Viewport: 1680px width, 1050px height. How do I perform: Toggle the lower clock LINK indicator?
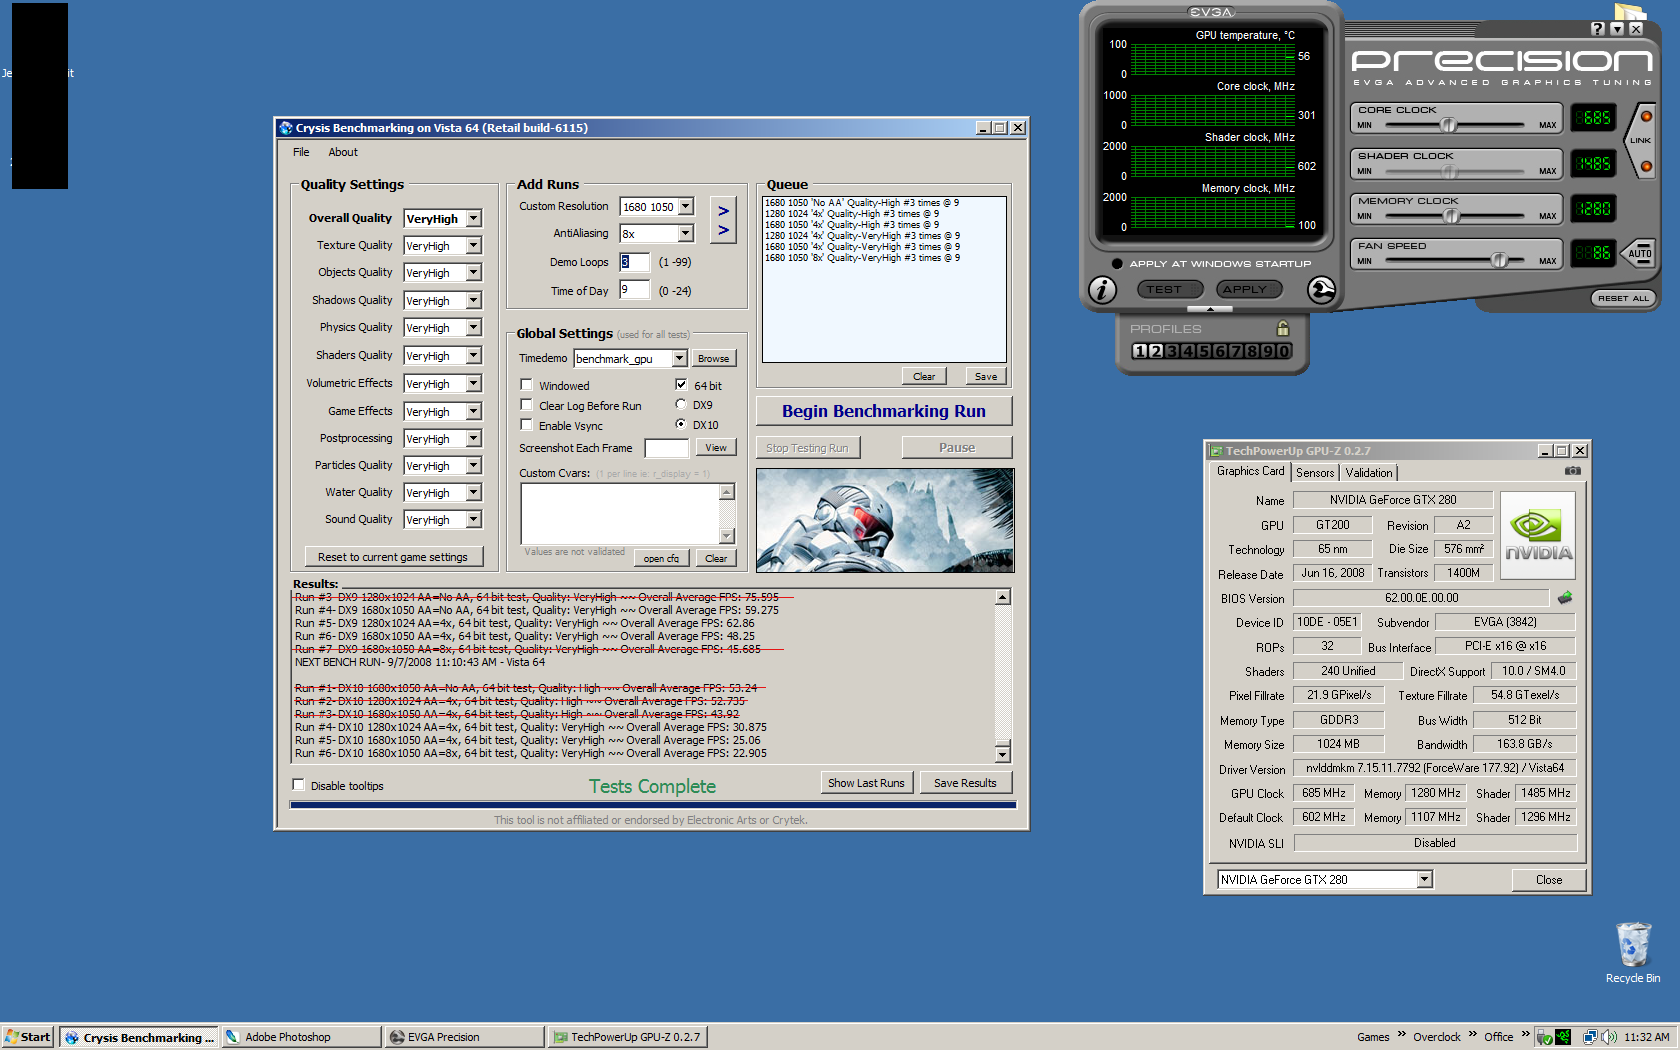(1646, 166)
